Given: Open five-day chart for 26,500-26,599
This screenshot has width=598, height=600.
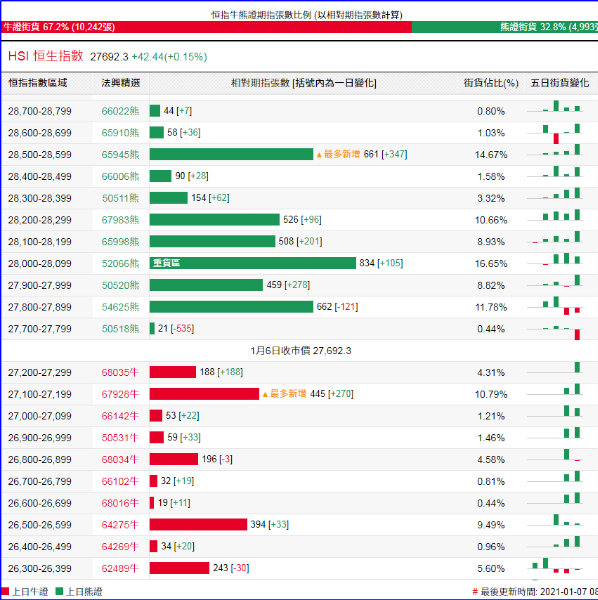Looking at the screenshot, I should (554, 520).
